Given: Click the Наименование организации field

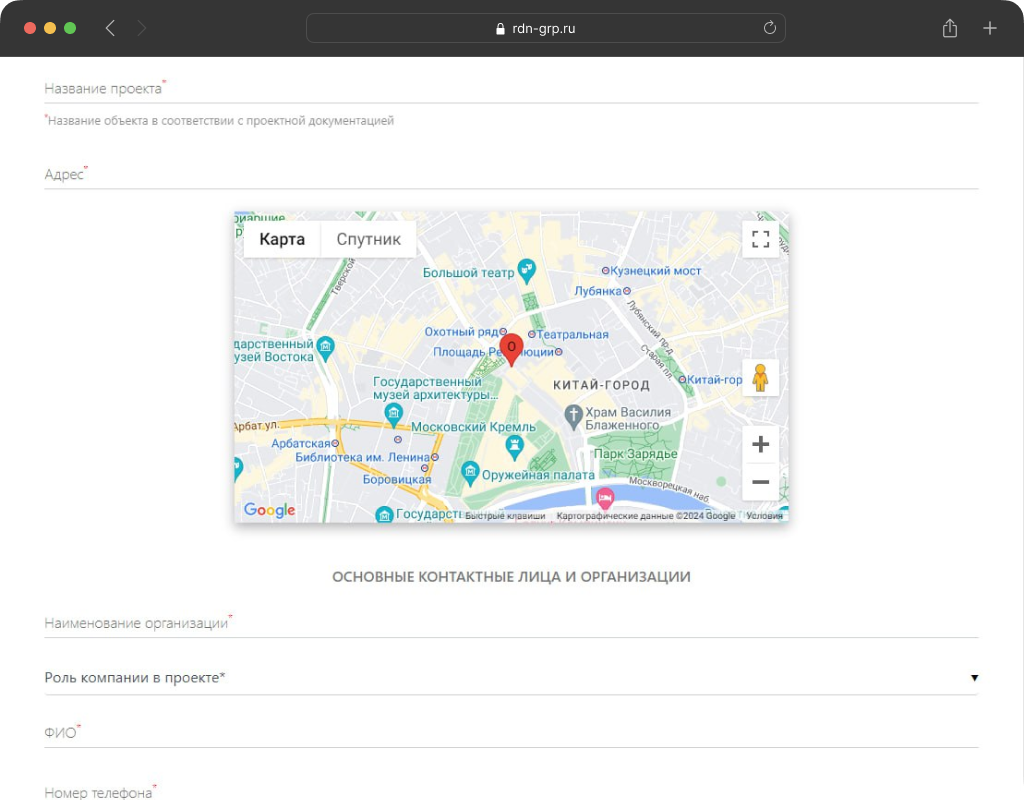Looking at the screenshot, I should click(x=511, y=623).
